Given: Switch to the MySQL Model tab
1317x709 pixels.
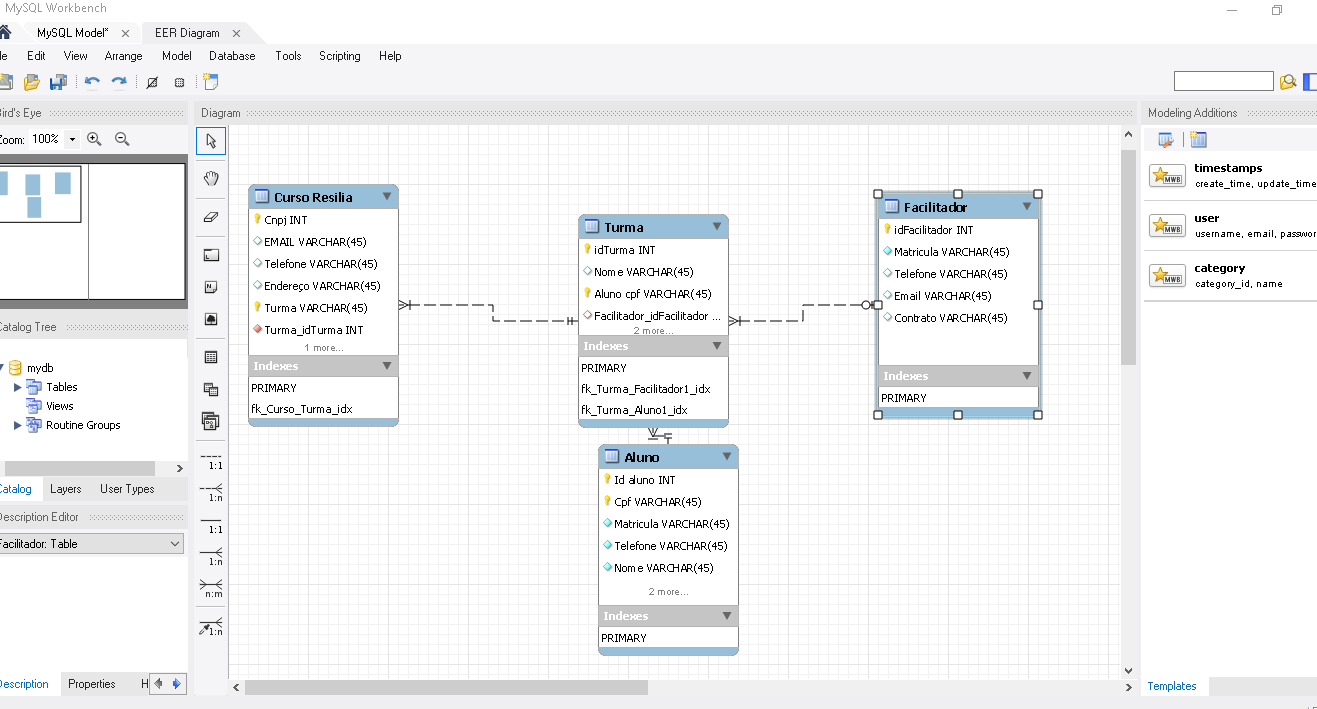Looking at the screenshot, I should [x=72, y=33].
